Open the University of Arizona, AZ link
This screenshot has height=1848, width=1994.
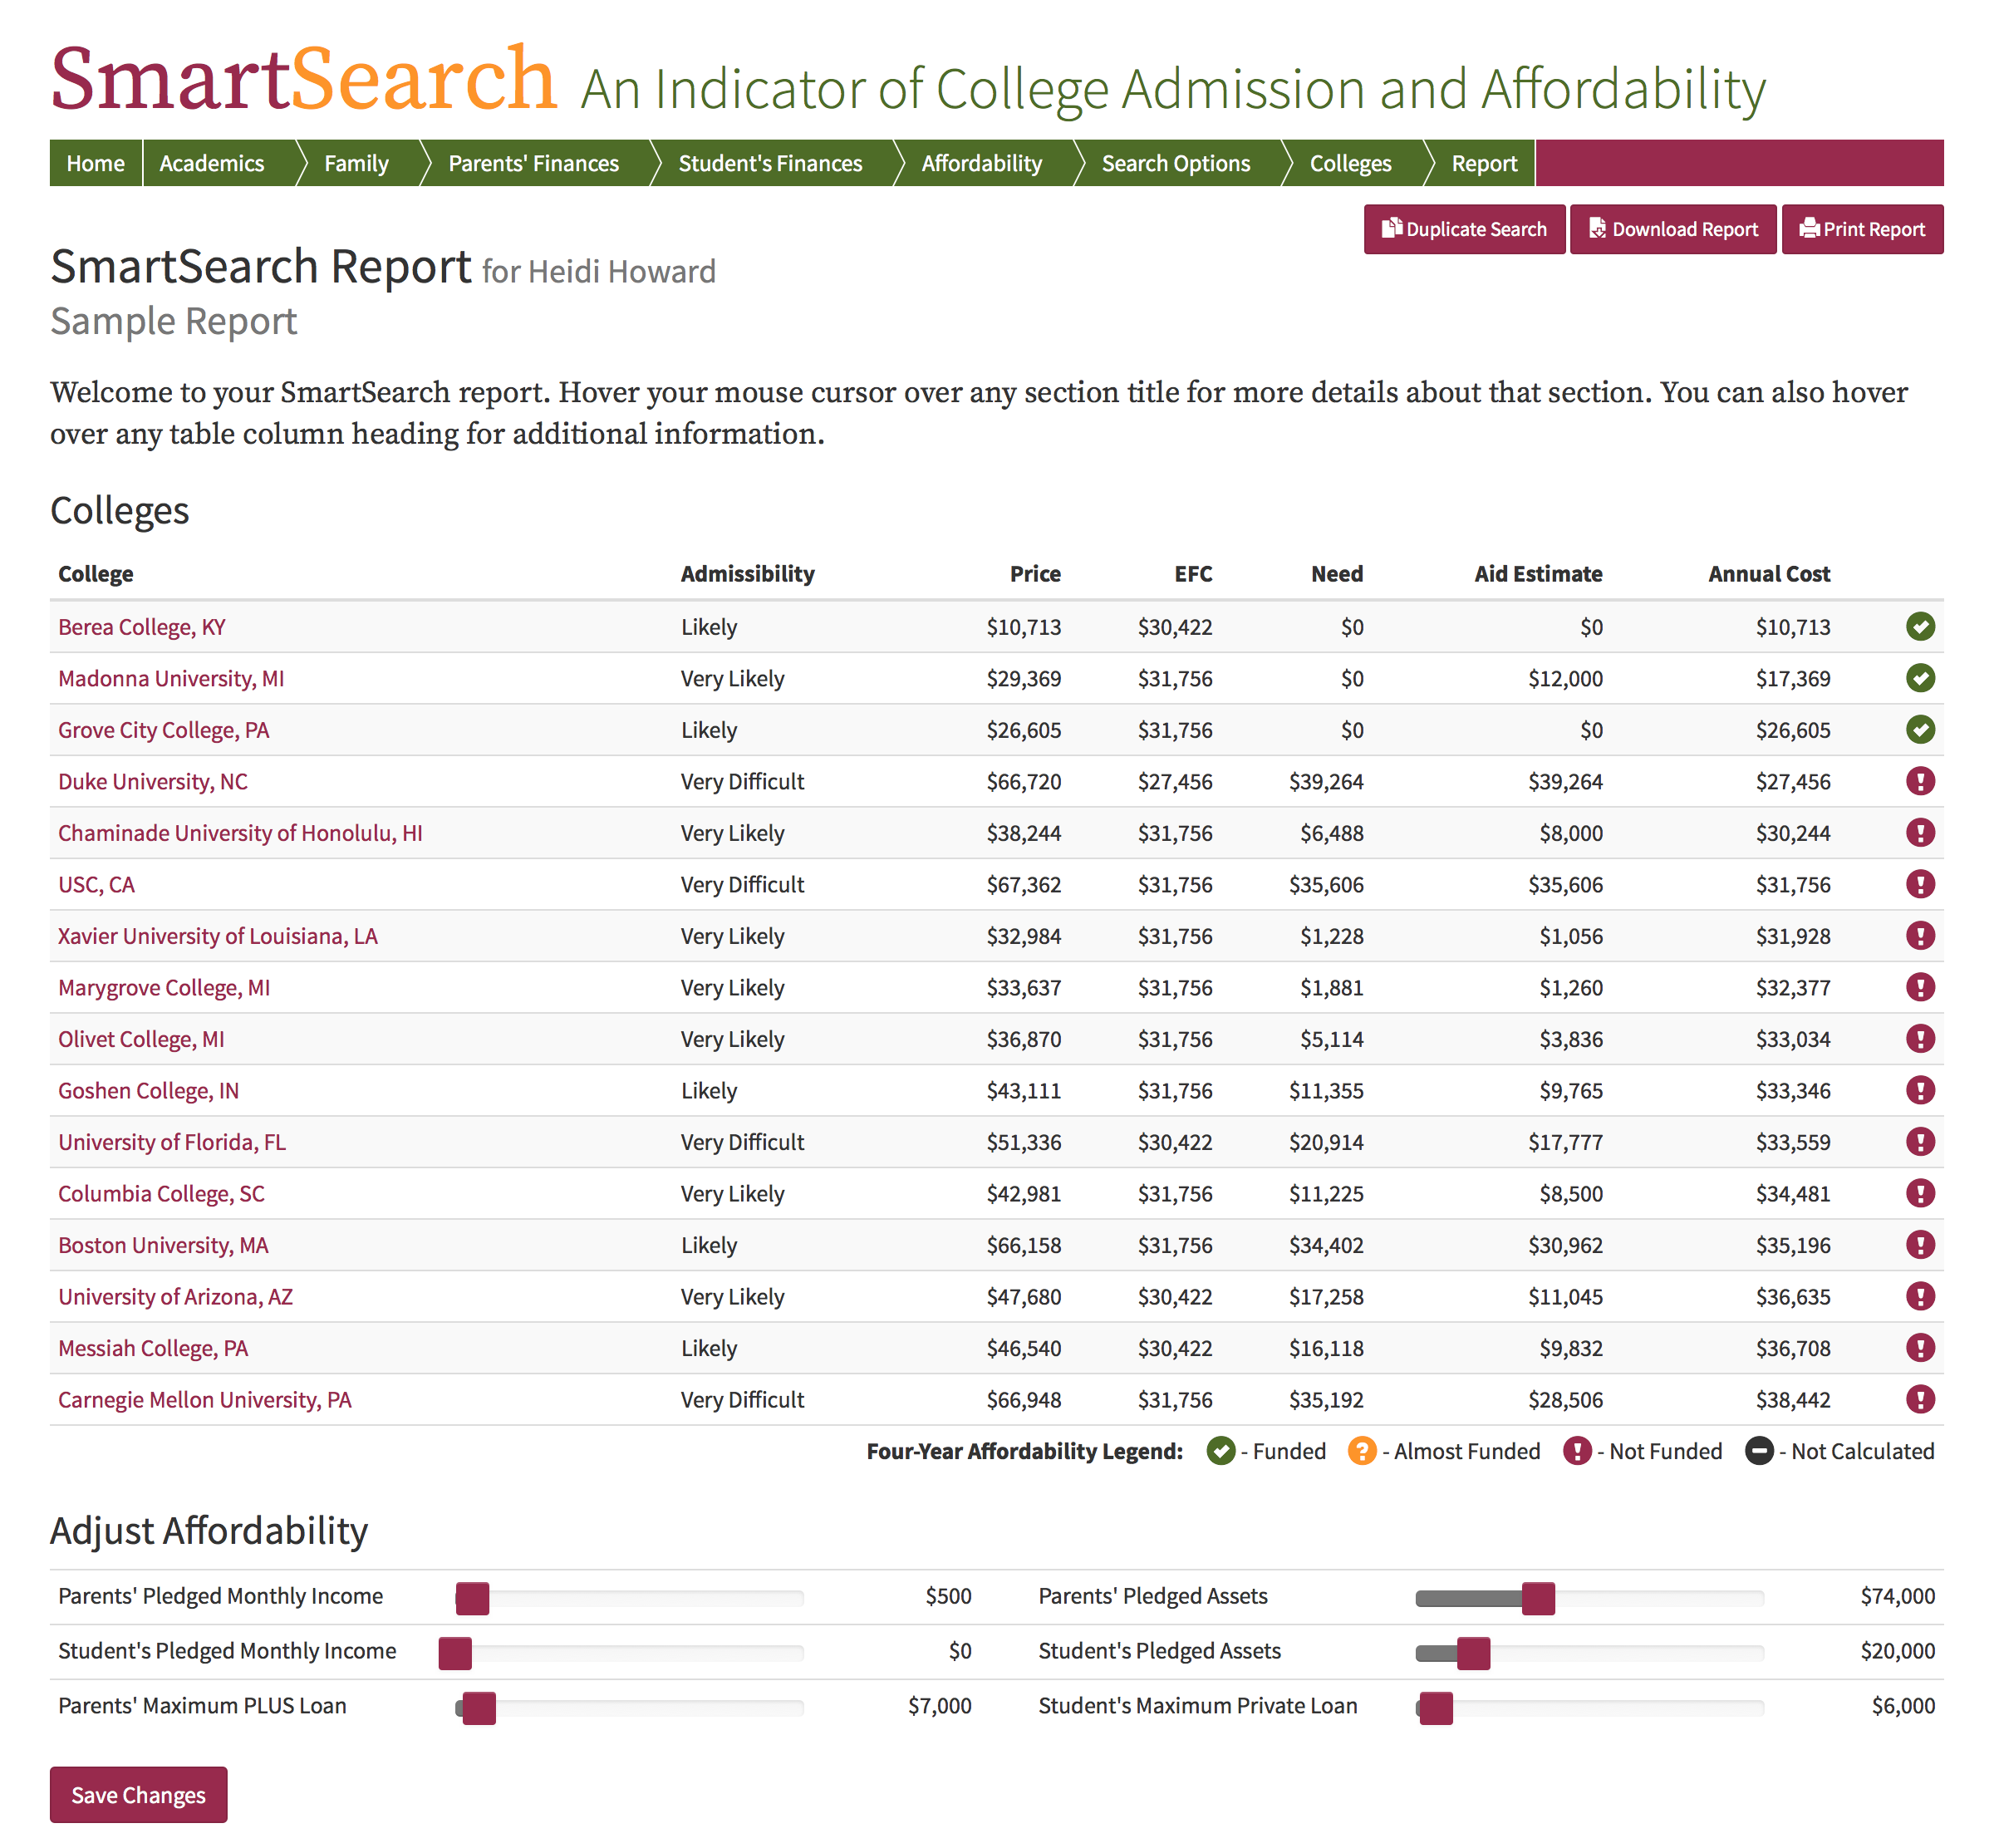[175, 1296]
